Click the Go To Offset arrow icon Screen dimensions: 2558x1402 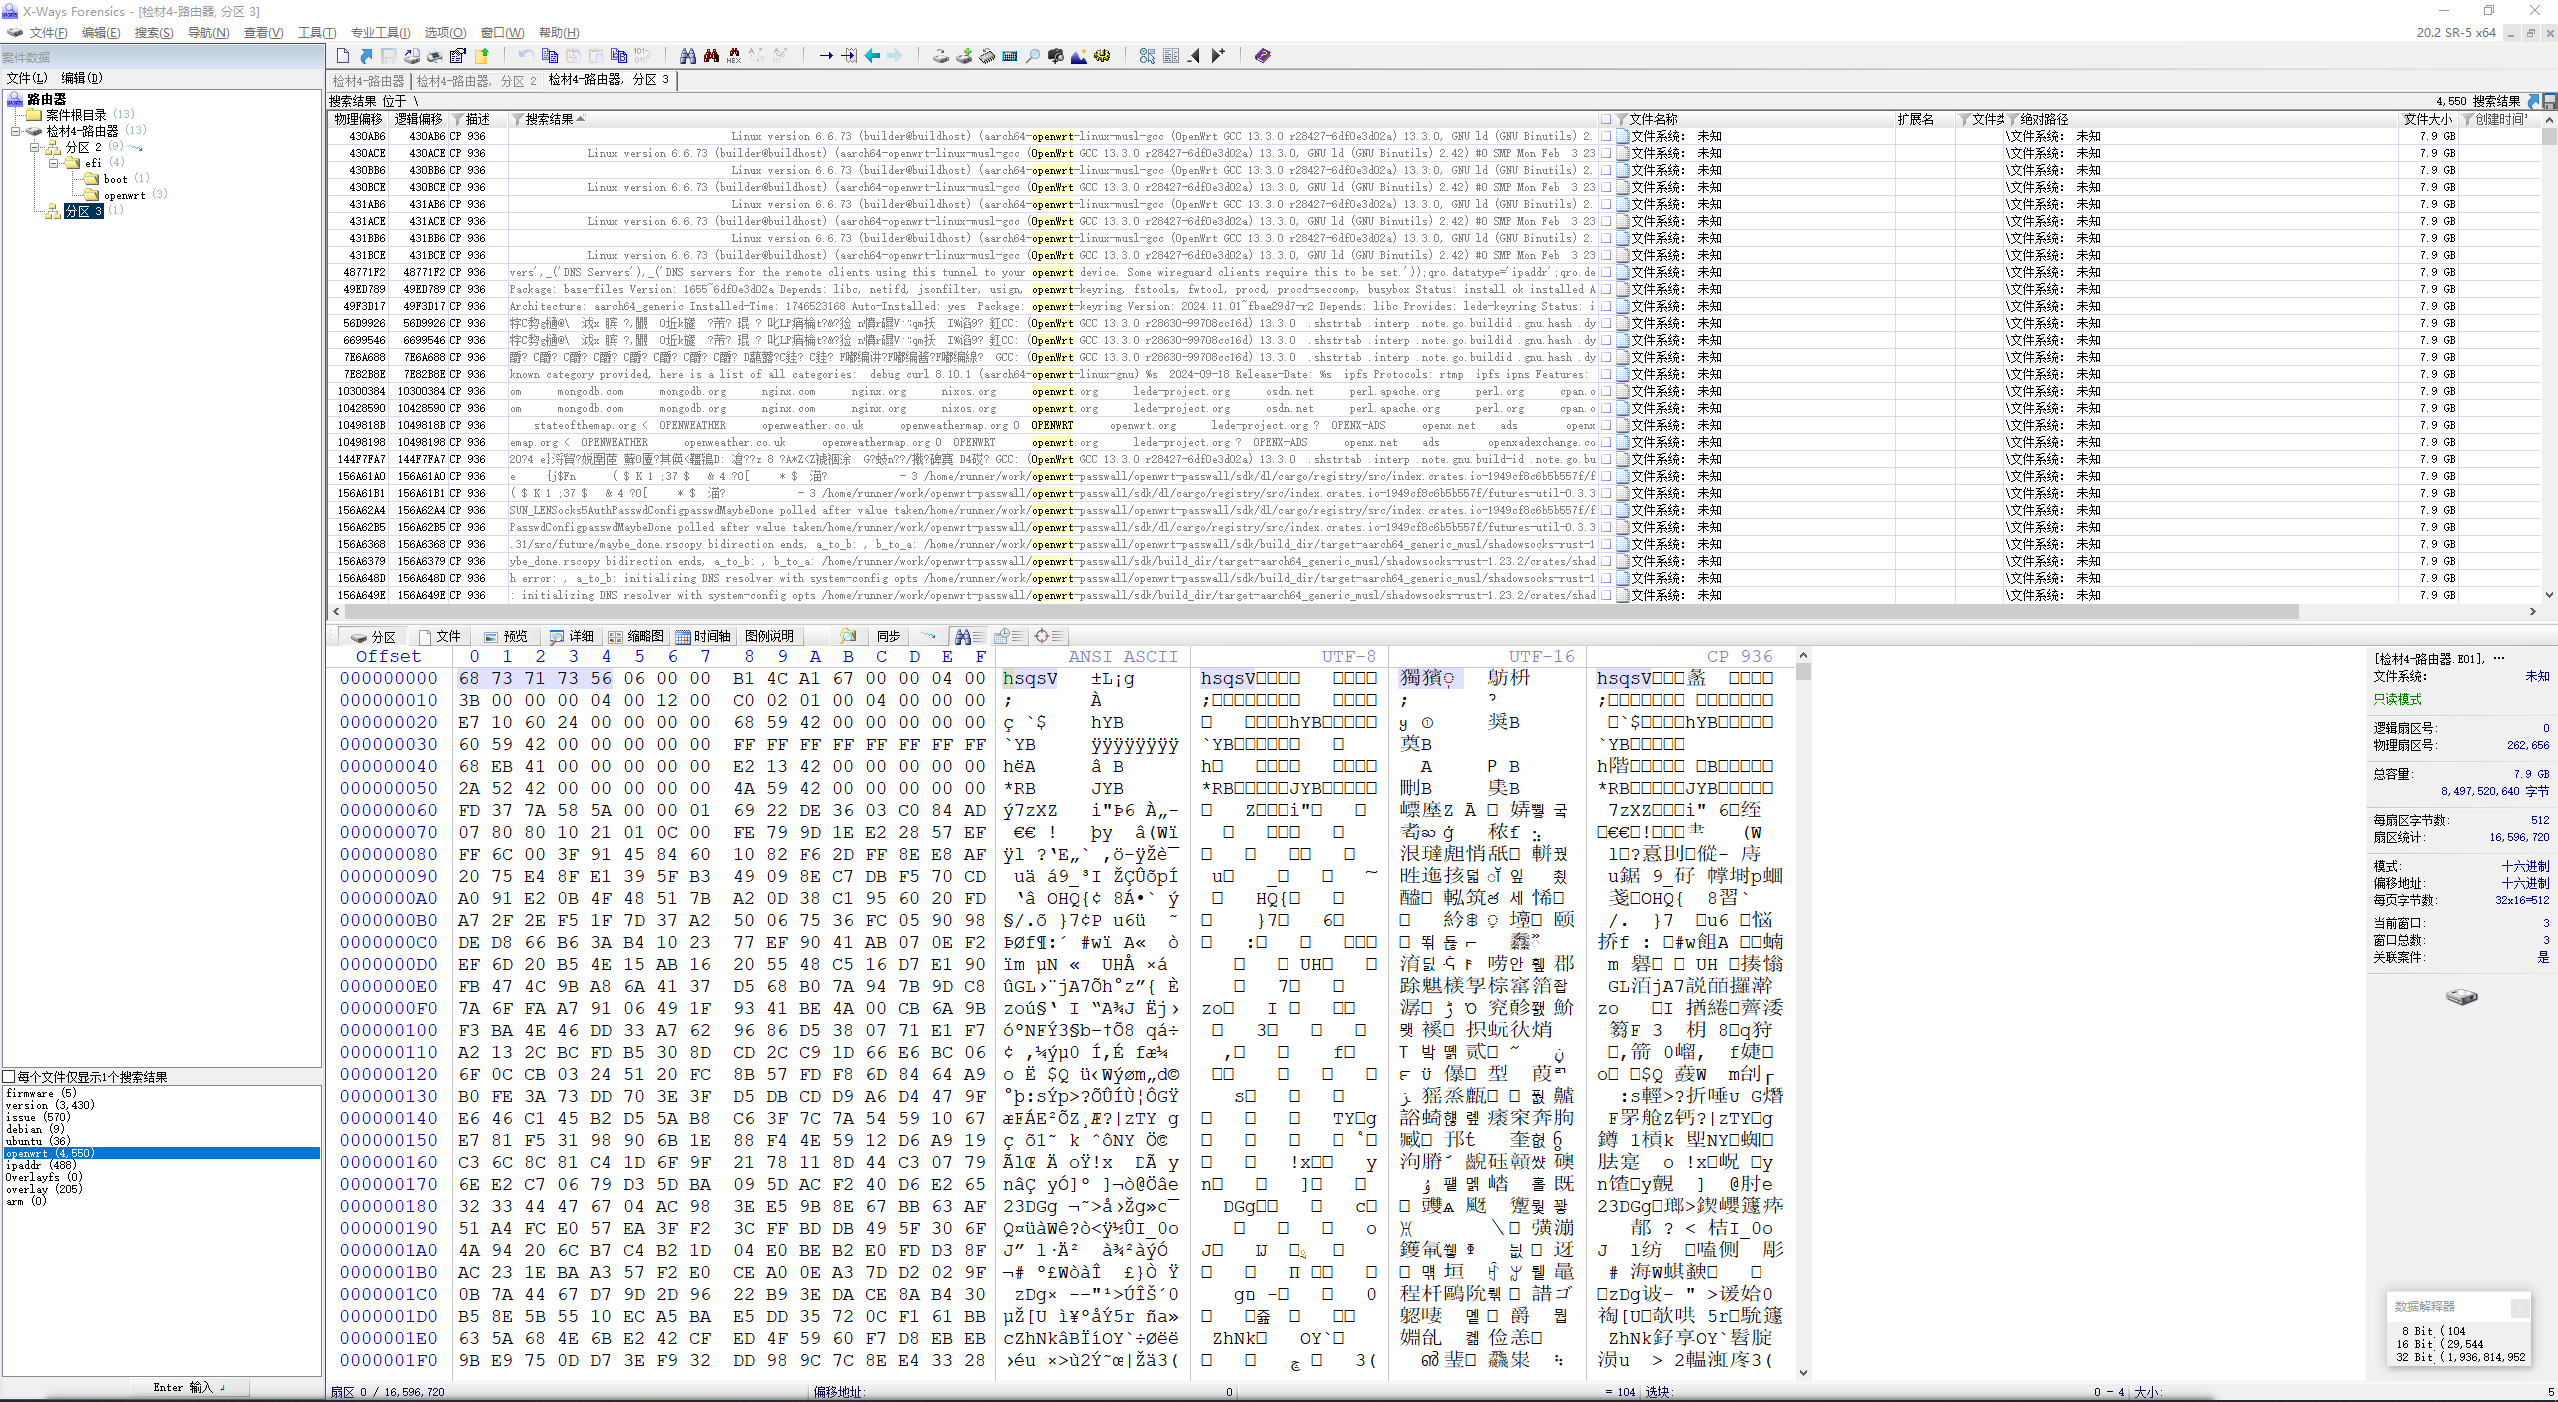click(826, 56)
